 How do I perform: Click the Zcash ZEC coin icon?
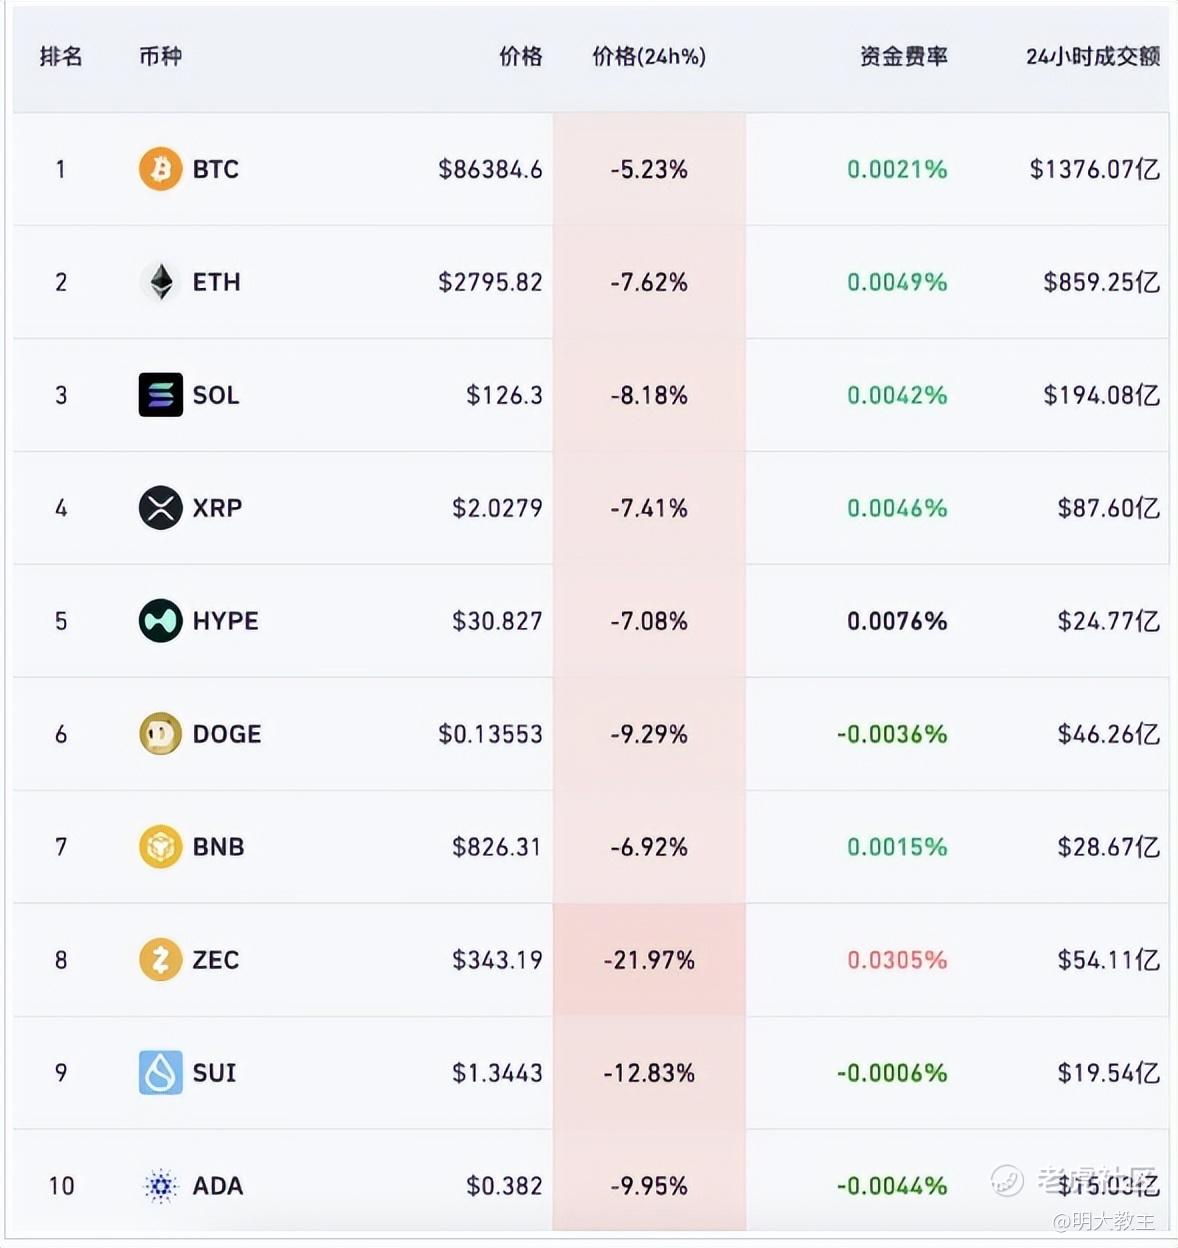coord(160,960)
